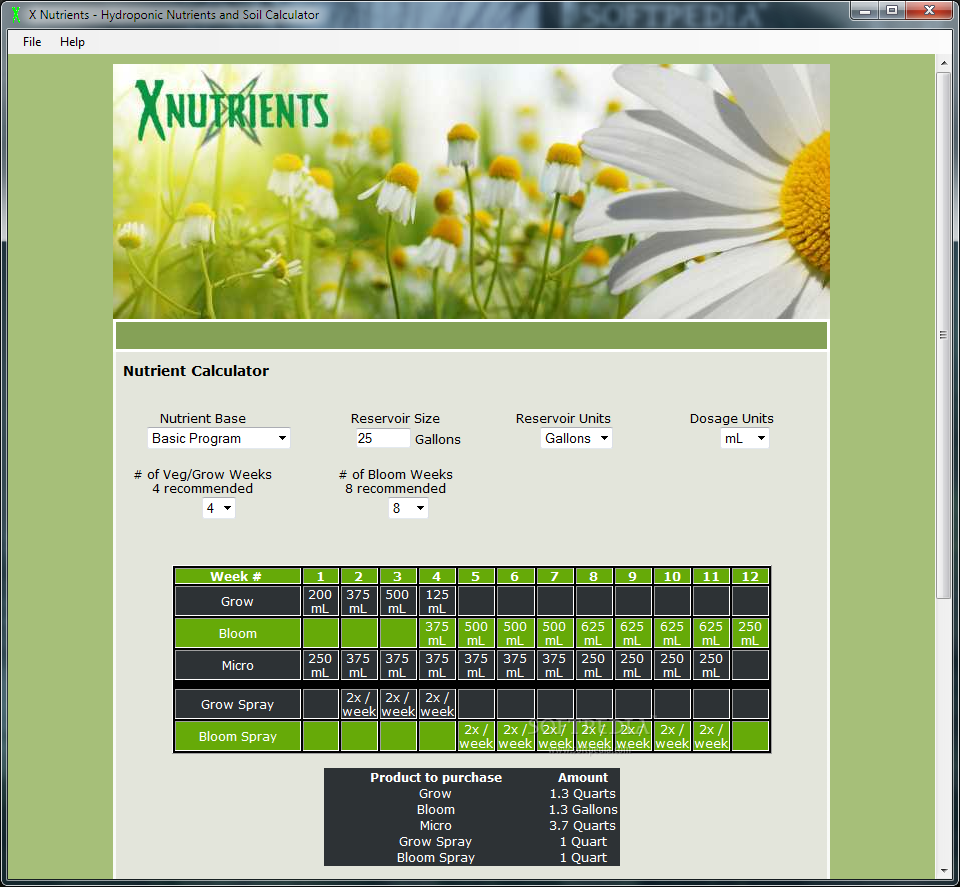Open the Help menu
This screenshot has height=887, width=960.
[x=72, y=42]
